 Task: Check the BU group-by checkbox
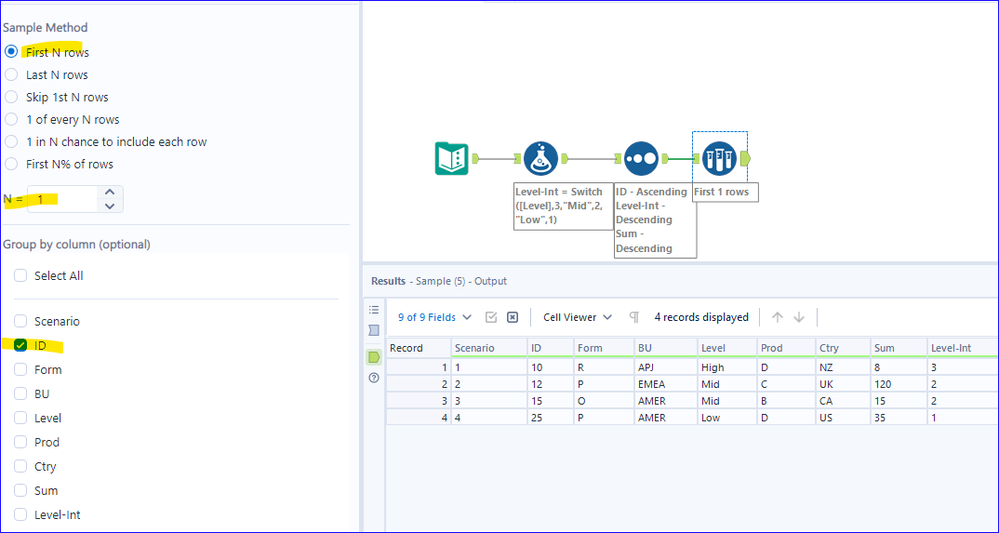click(21, 394)
